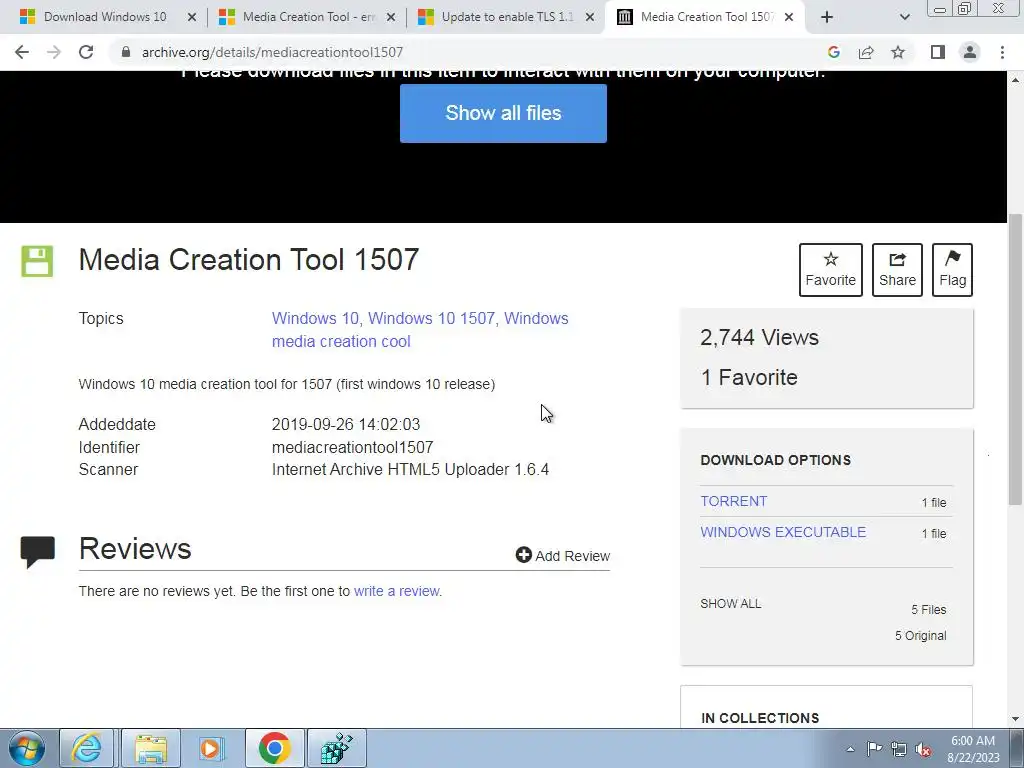Viewport: 1024px width, 768px height.
Task: Open the Chrome side panel icon
Action: (938, 52)
